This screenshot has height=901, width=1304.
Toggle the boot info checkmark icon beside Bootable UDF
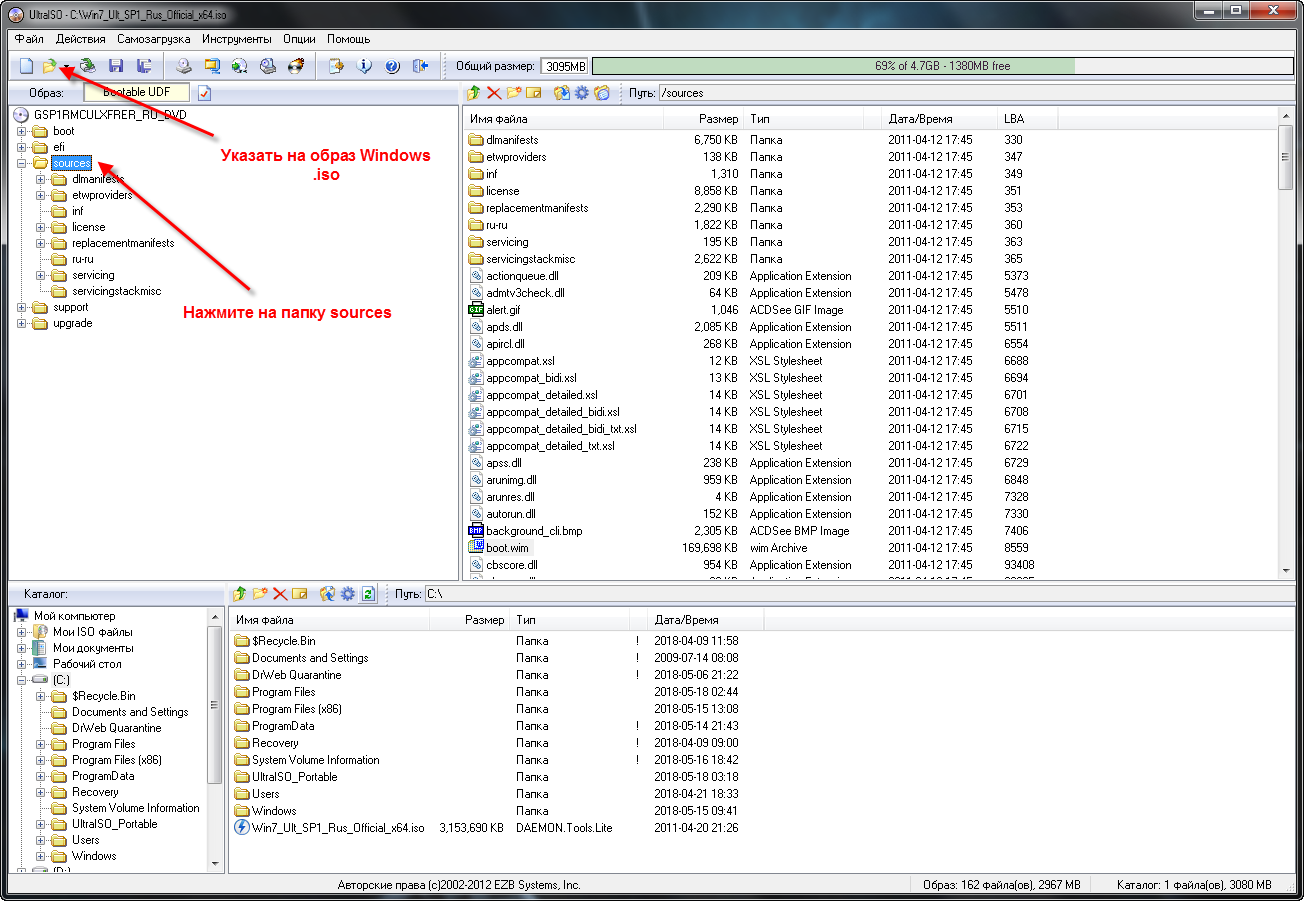coord(205,93)
